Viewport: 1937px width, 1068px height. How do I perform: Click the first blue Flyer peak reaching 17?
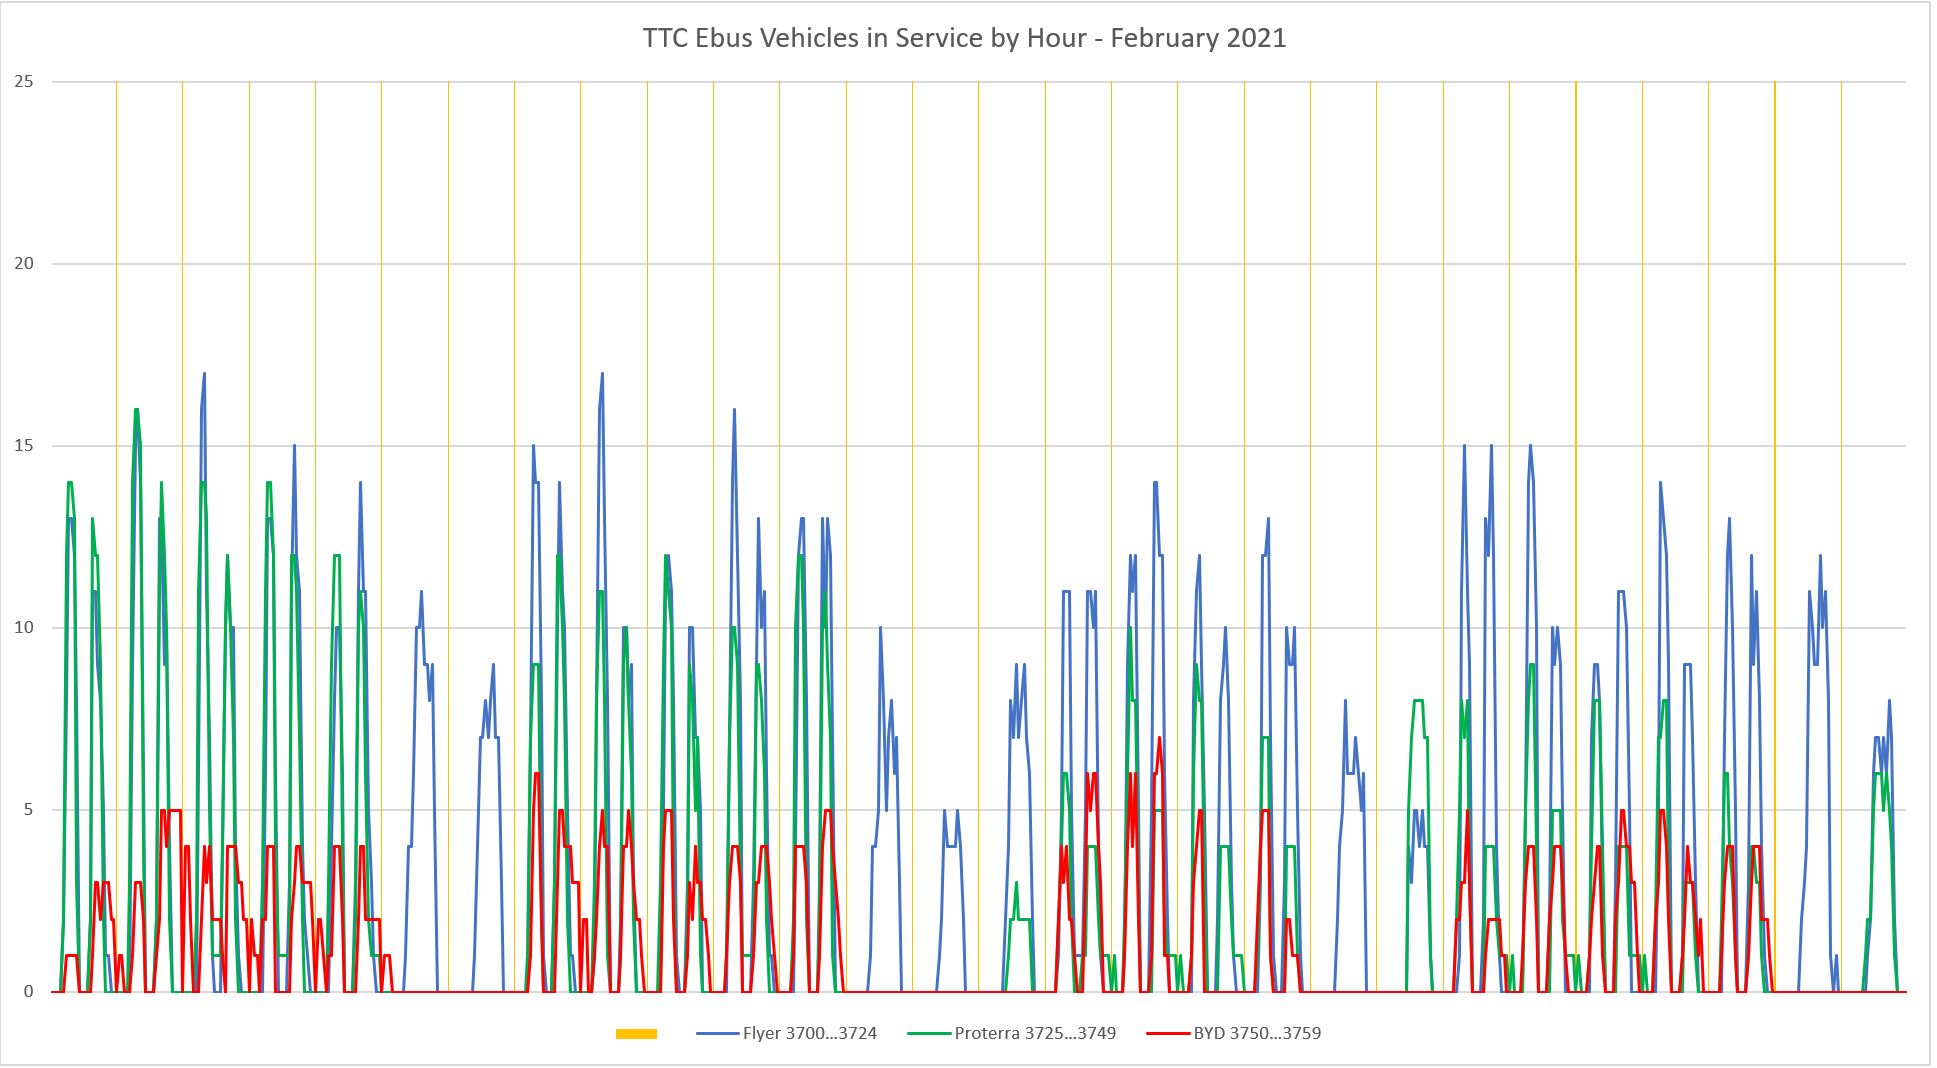pos(204,375)
